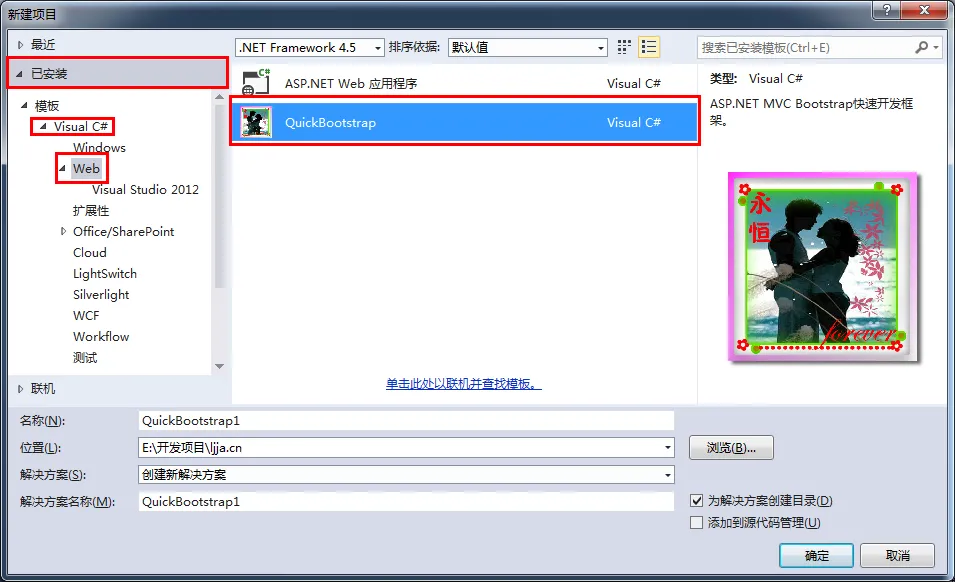Switch to small icons view

point(624,47)
